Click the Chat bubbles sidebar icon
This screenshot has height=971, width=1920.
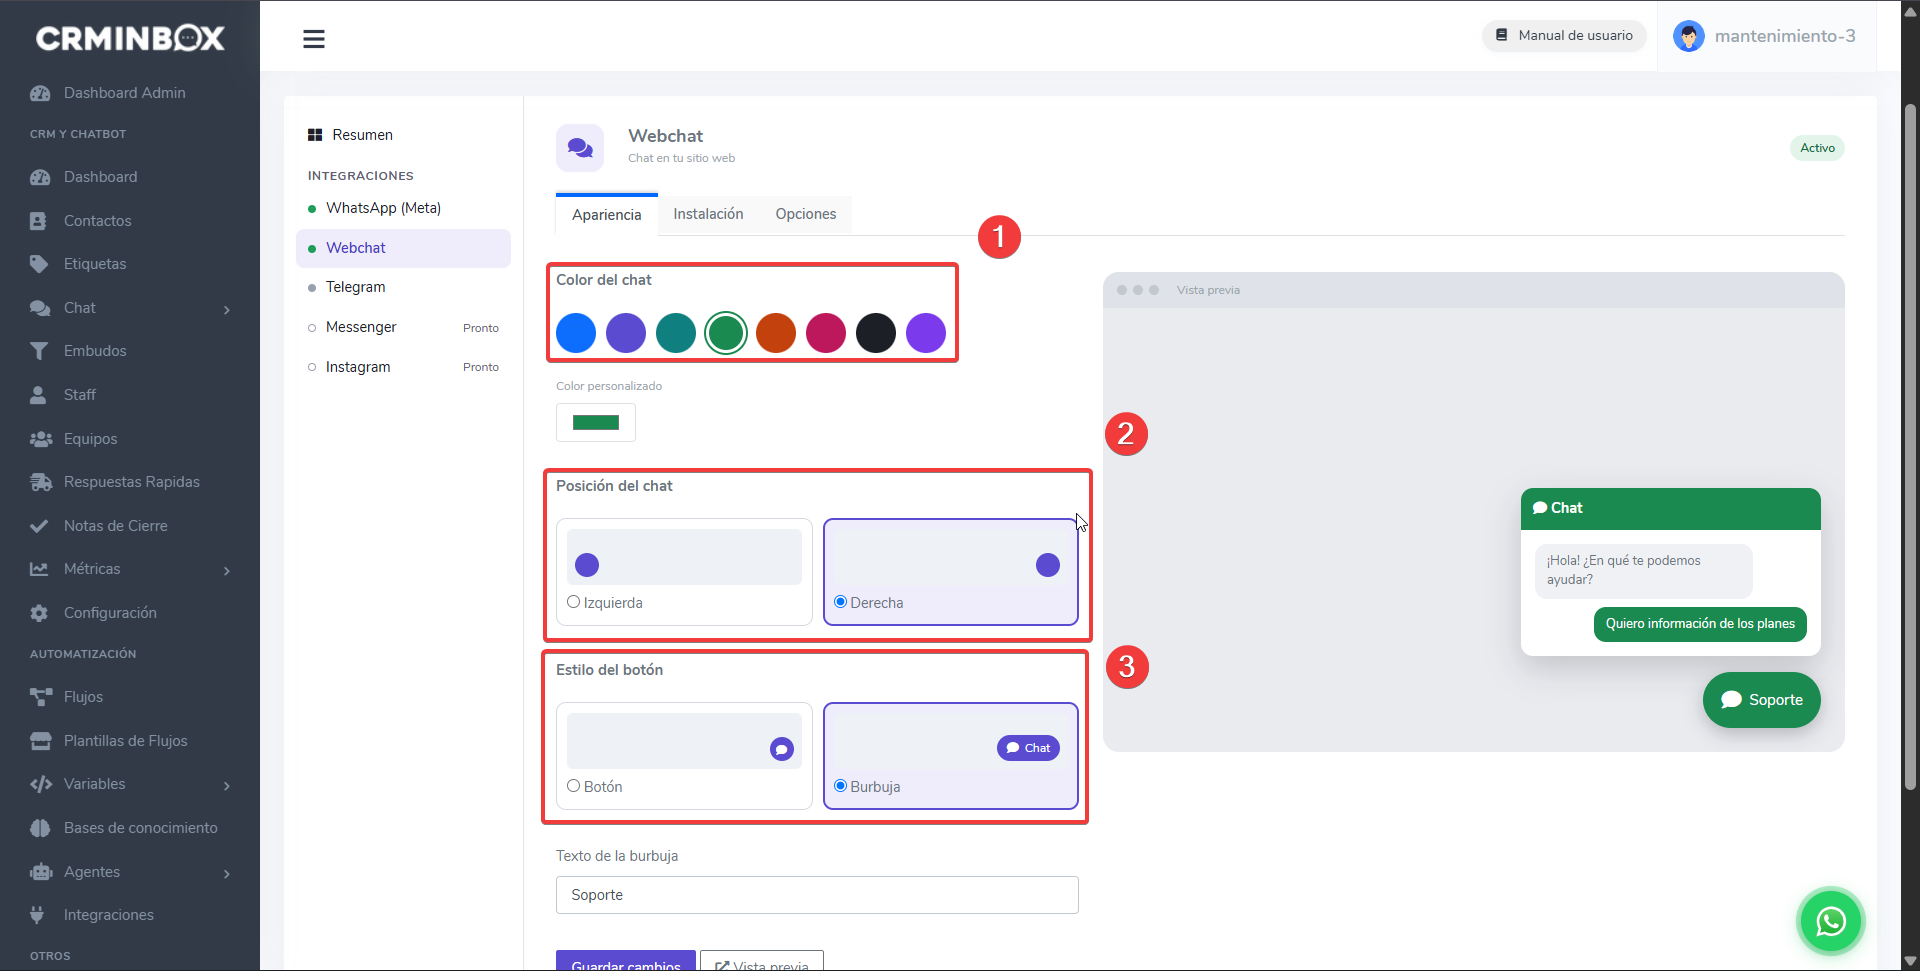40,308
